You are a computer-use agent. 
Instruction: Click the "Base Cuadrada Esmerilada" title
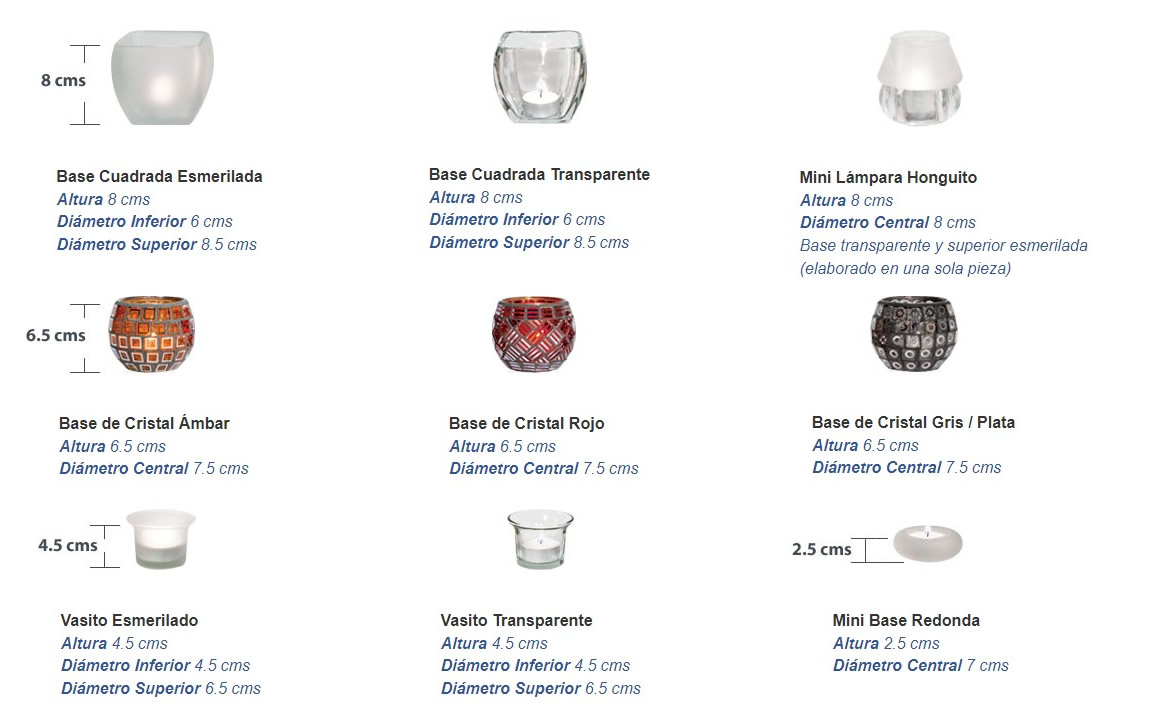[159, 176]
